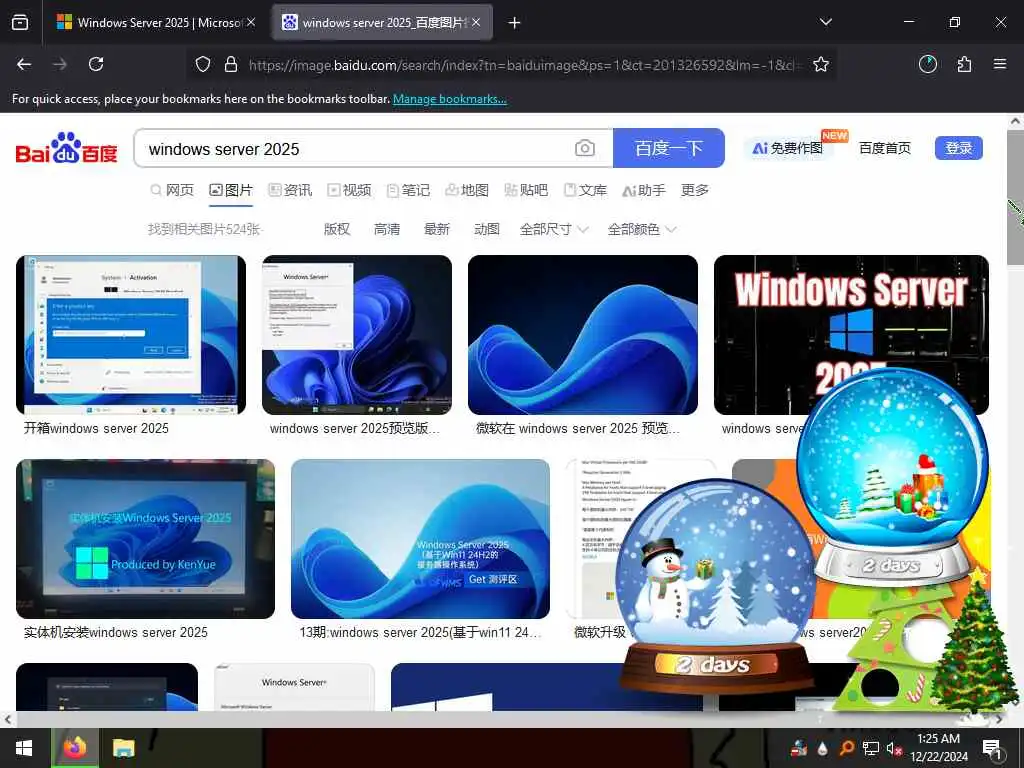Click the computer tray icon beside drop
This screenshot has width=1024, height=768.
click(799, 749)
